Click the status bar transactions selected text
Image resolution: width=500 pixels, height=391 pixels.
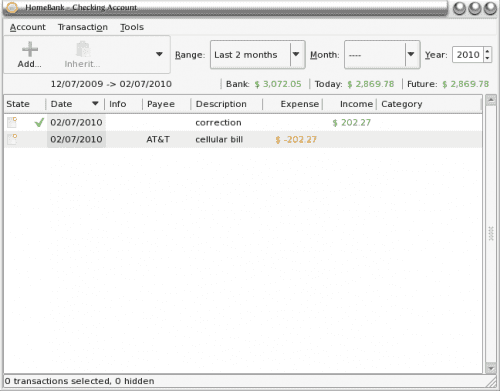[x=79, y=381]
